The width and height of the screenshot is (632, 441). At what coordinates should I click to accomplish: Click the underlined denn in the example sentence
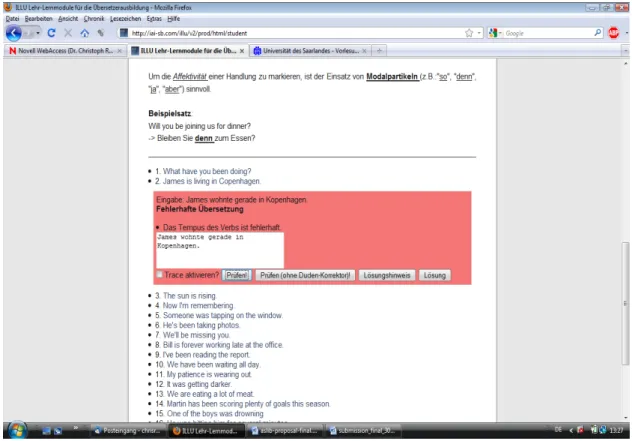pyautogui.click(x=204, y=138)
